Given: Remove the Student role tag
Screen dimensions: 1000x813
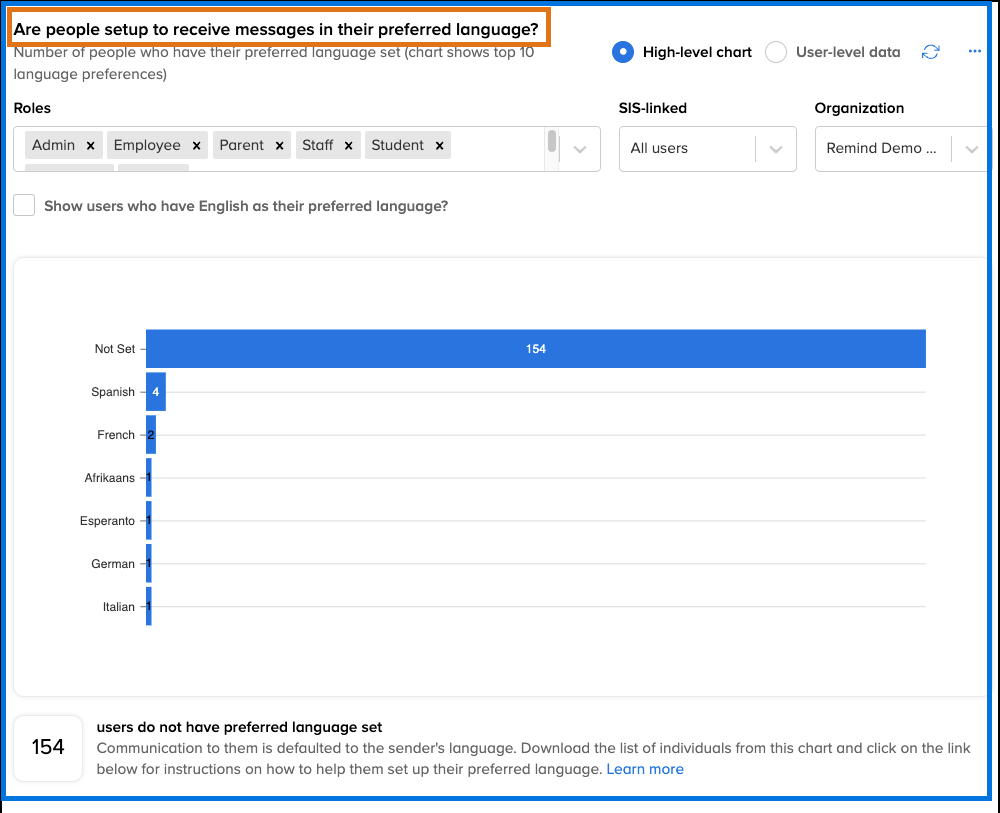Looking at the screenshot, I should point(439,146).
